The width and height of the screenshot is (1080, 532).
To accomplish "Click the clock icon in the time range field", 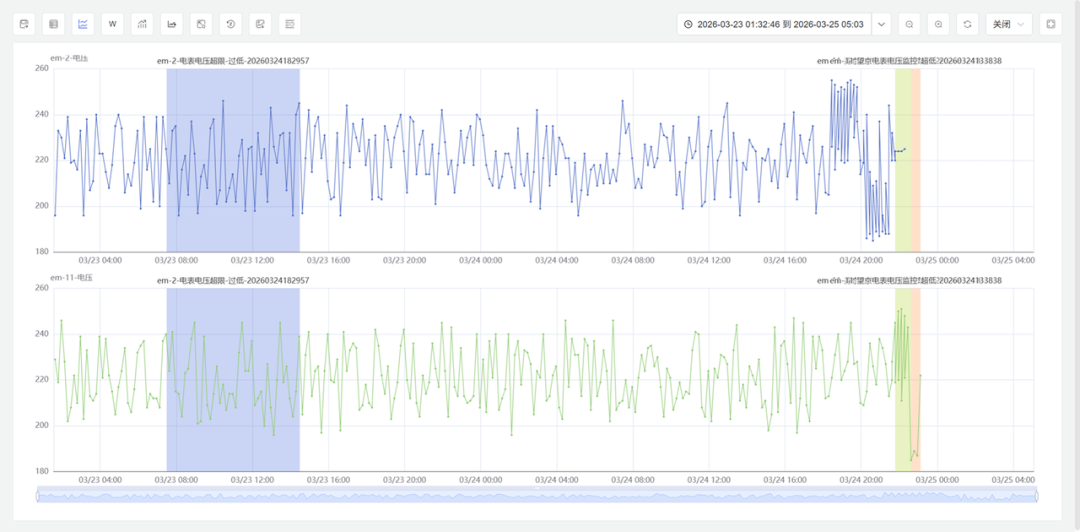I will [688, 24].
